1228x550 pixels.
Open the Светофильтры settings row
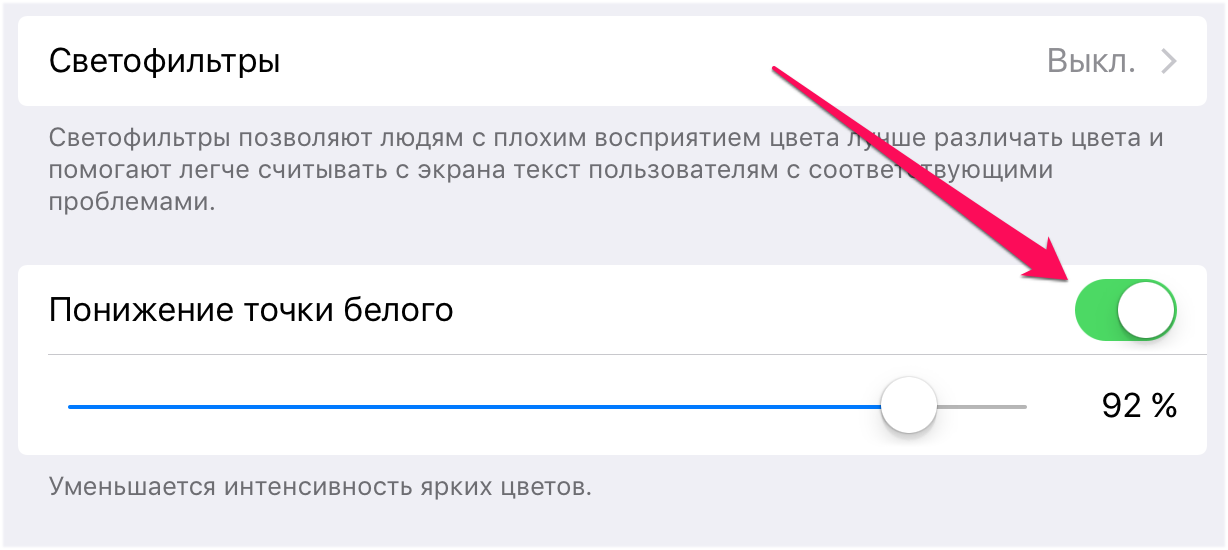165,62
